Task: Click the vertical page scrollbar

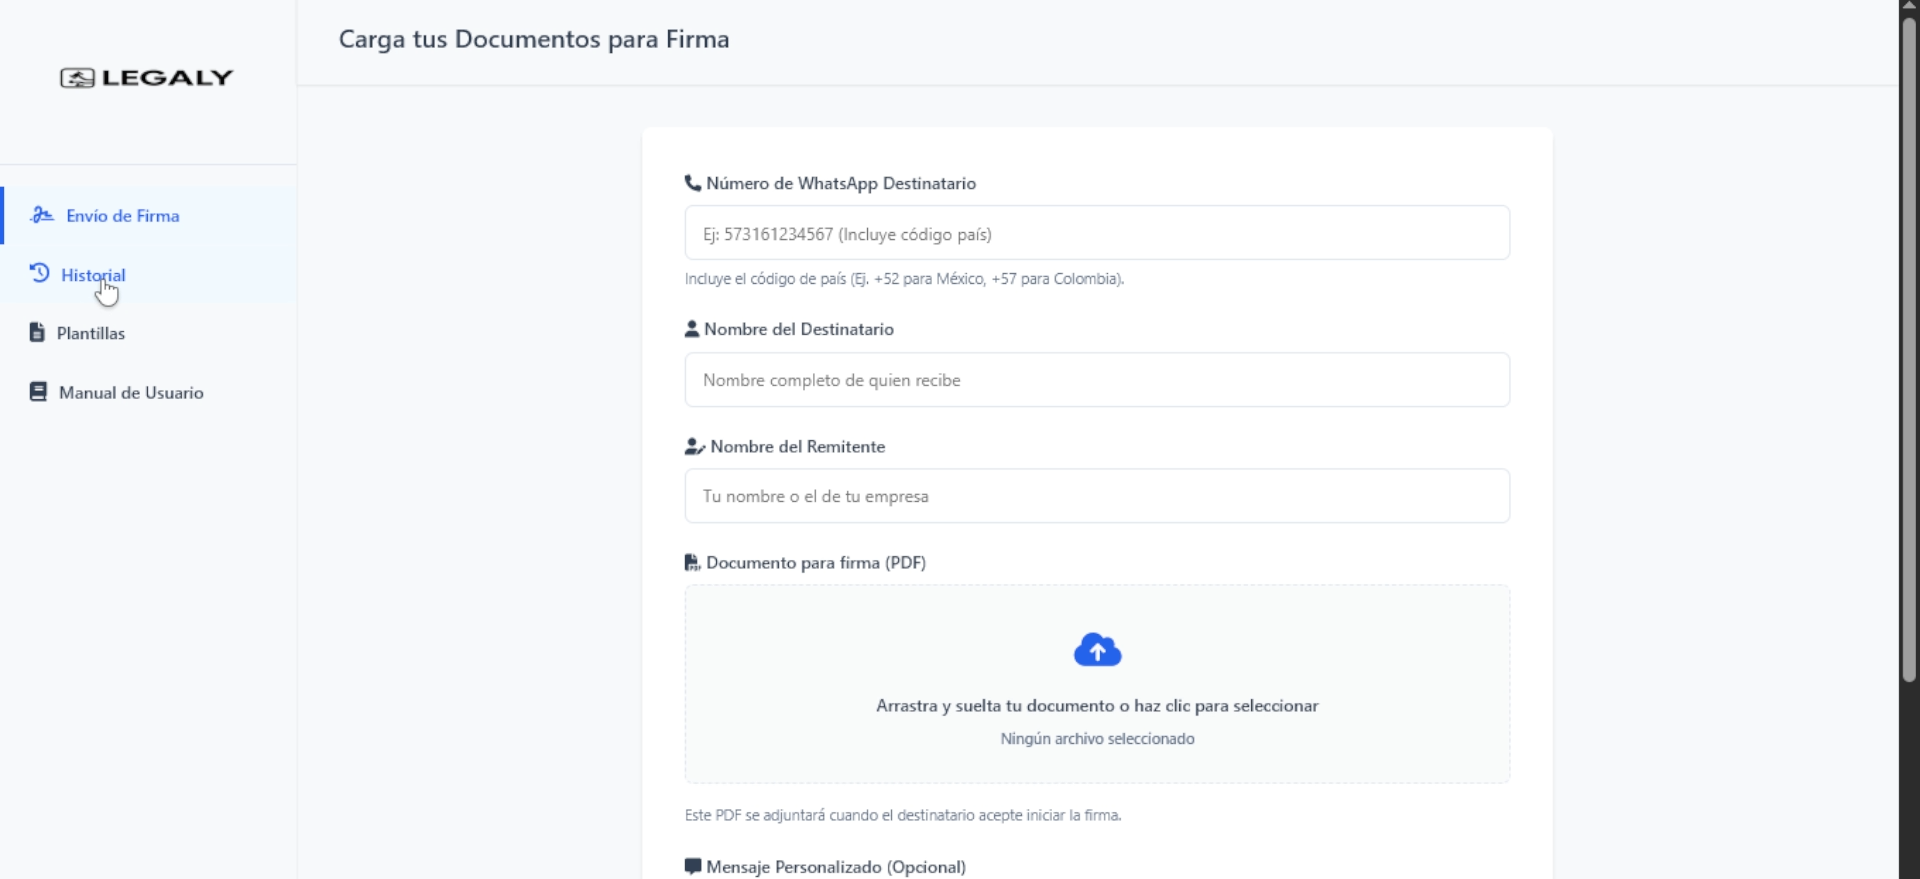Action: tap(1908, 350)
